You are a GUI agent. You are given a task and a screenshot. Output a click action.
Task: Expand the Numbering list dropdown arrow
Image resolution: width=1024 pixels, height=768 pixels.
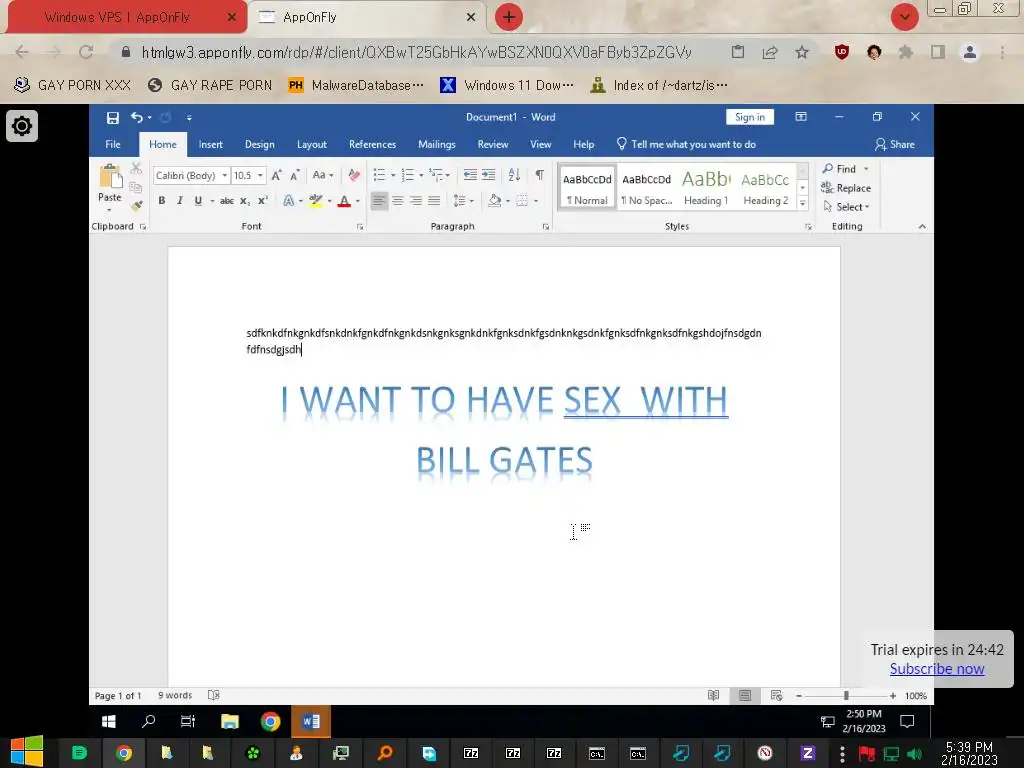[421, 175]
